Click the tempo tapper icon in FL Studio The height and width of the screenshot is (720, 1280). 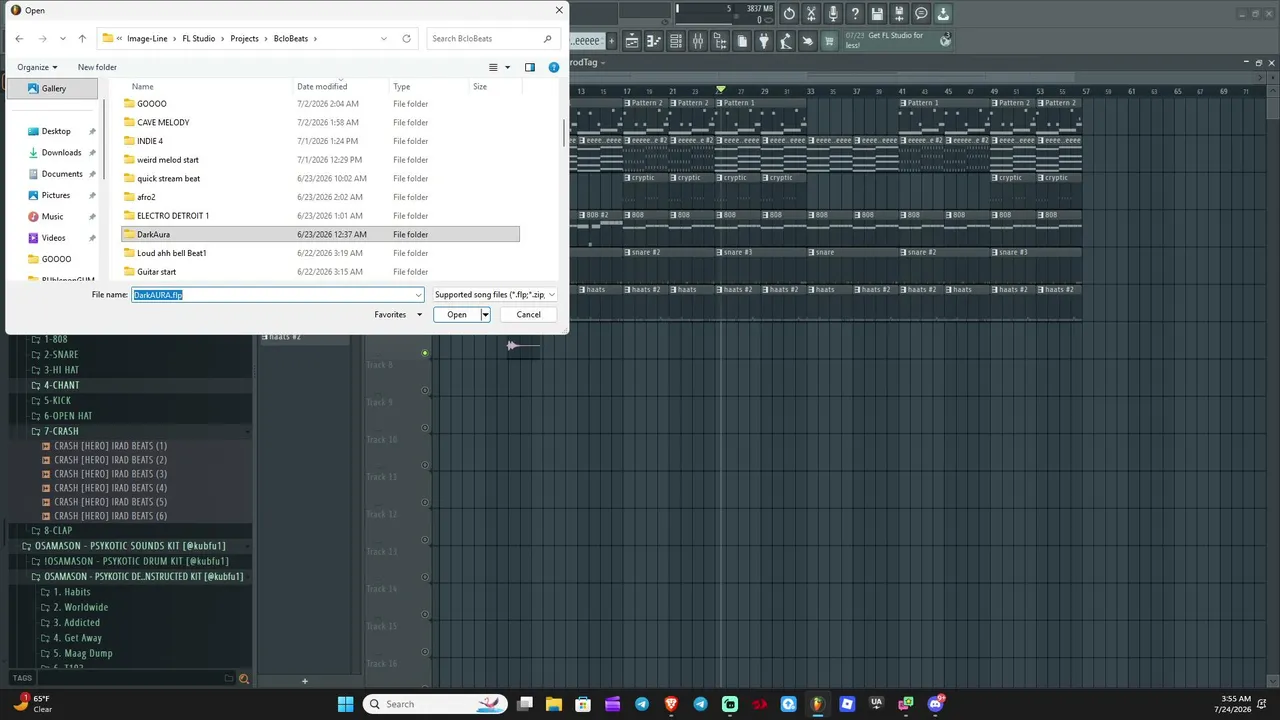point(786,41)
